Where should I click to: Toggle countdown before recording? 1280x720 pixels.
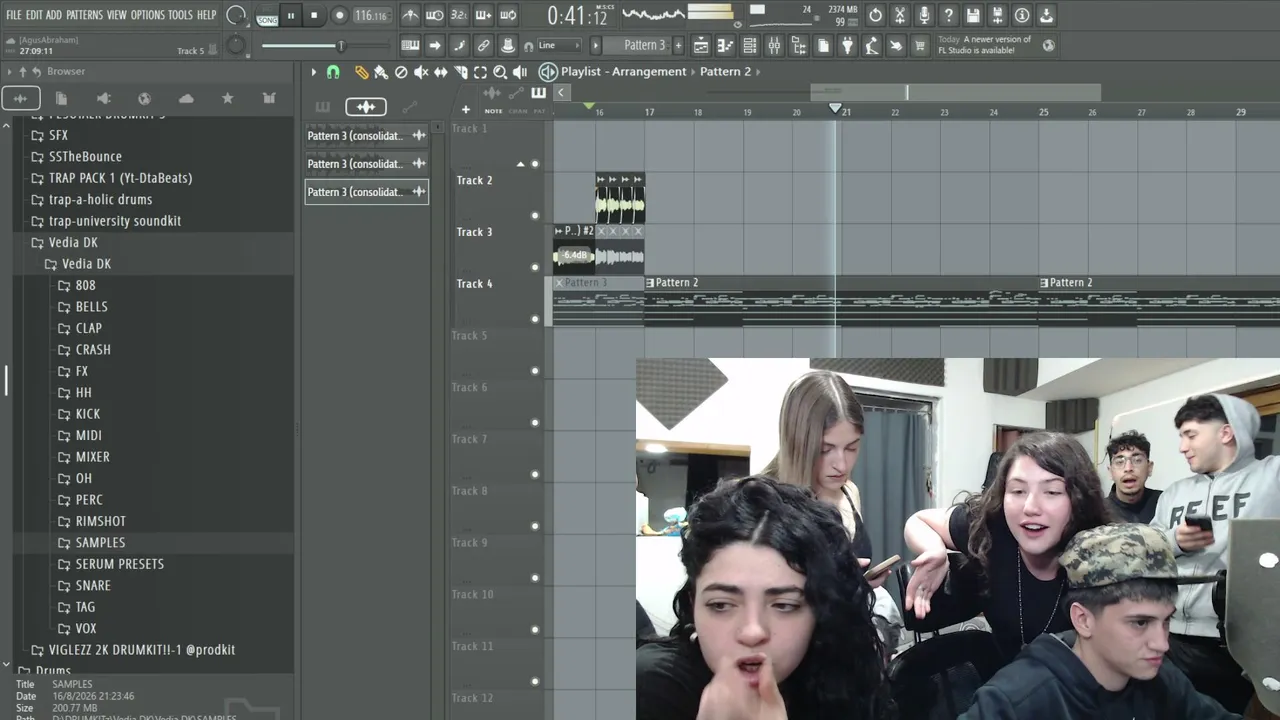point(459,15)
